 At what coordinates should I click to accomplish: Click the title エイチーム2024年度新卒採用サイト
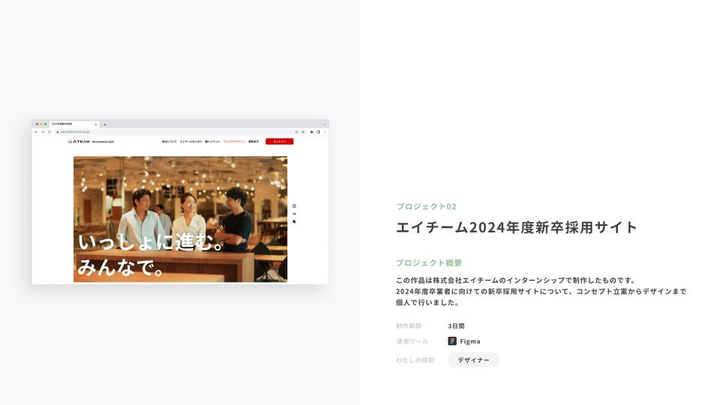point(517,227)
